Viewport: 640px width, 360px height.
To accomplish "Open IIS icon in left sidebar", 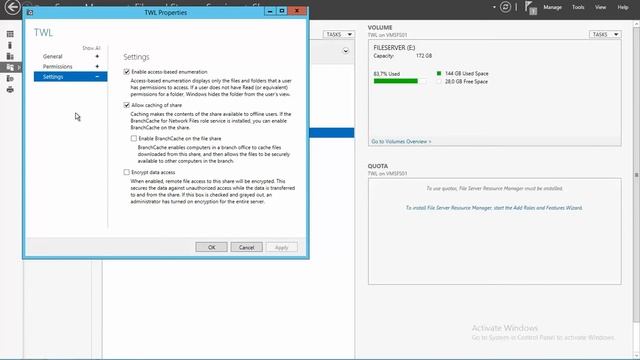I will [x=10, y=78].
